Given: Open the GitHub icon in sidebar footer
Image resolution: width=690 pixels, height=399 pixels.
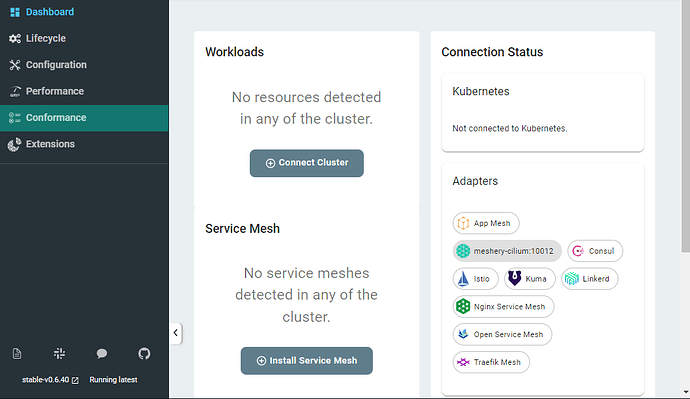Looking at the screenshot, I should tap(144, 353).
